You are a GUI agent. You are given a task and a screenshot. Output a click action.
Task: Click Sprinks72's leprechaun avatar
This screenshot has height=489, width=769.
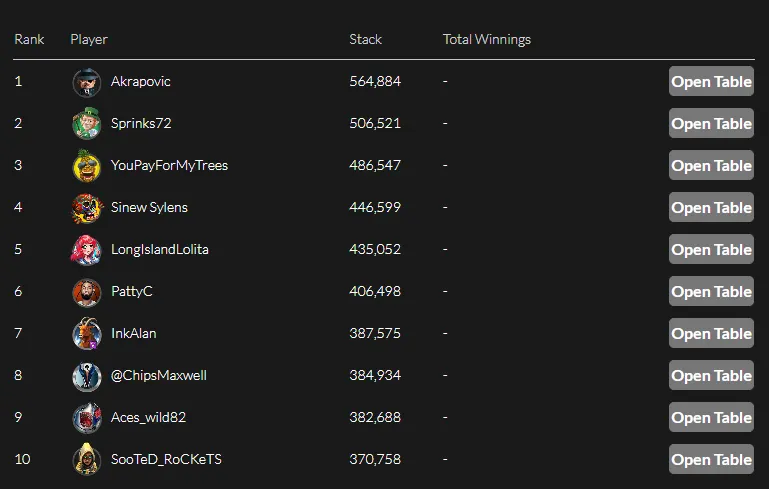pyautogui.click(x=87, y=124)
